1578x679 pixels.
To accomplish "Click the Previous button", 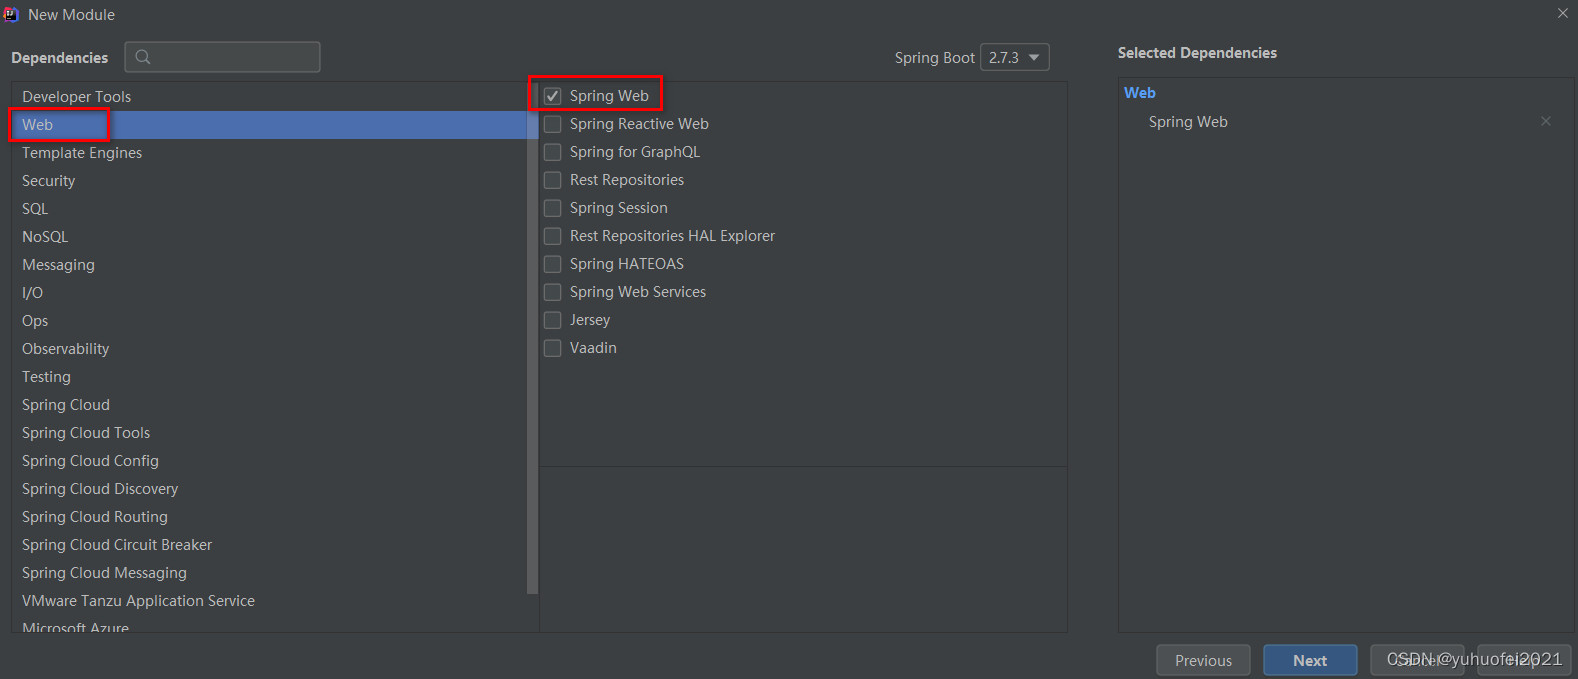I will [x=1203, y=660].
